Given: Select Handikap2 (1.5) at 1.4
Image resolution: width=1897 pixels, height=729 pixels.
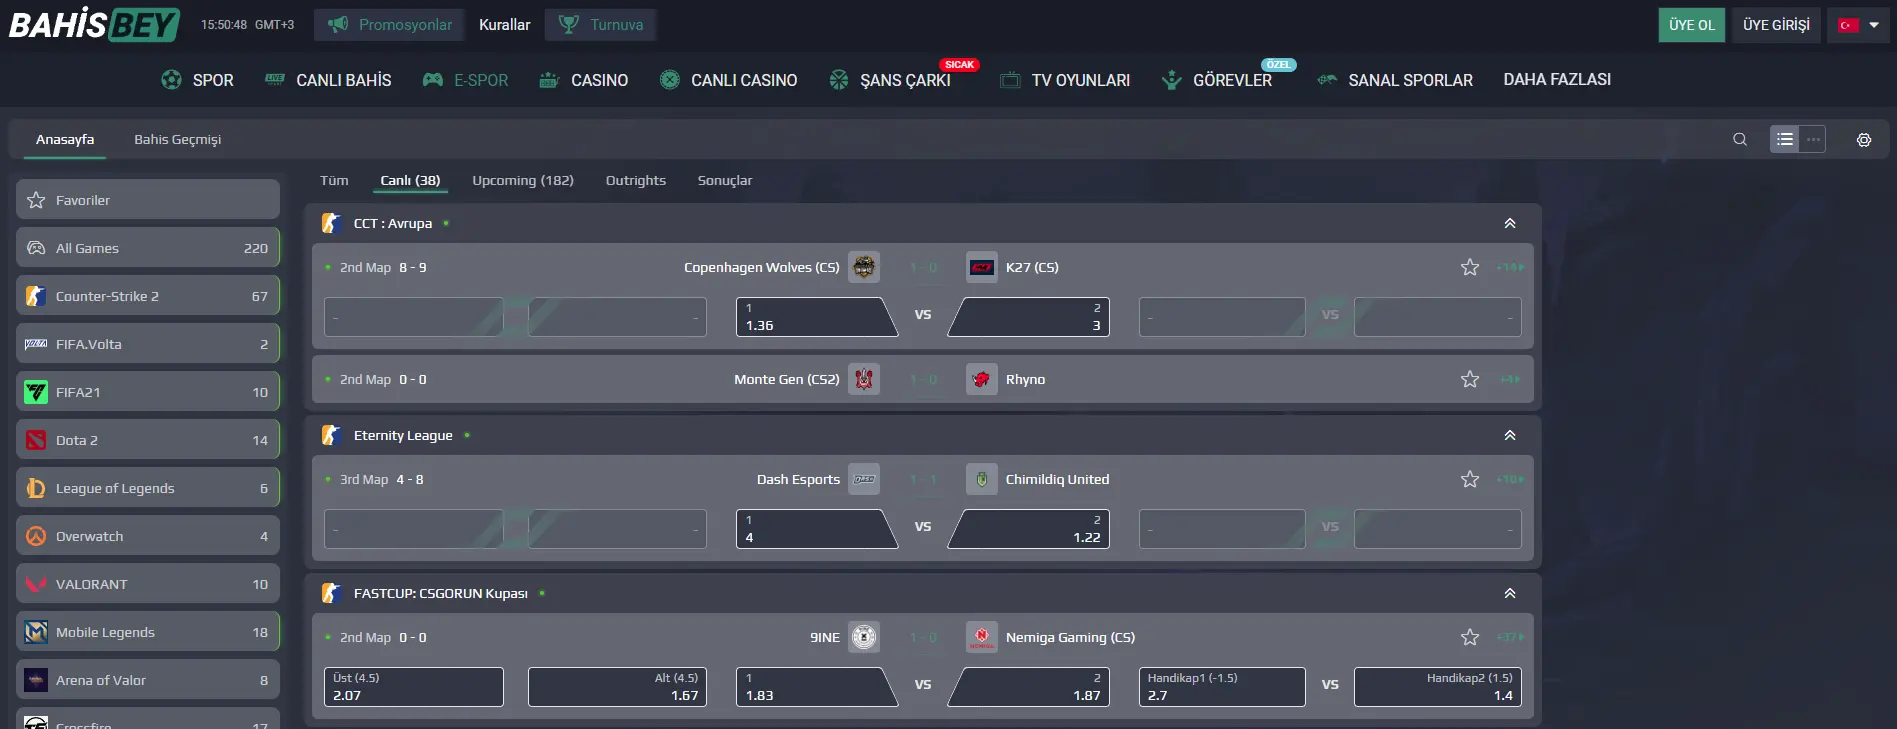Looking at the screenshot, I should point(1438,687).
